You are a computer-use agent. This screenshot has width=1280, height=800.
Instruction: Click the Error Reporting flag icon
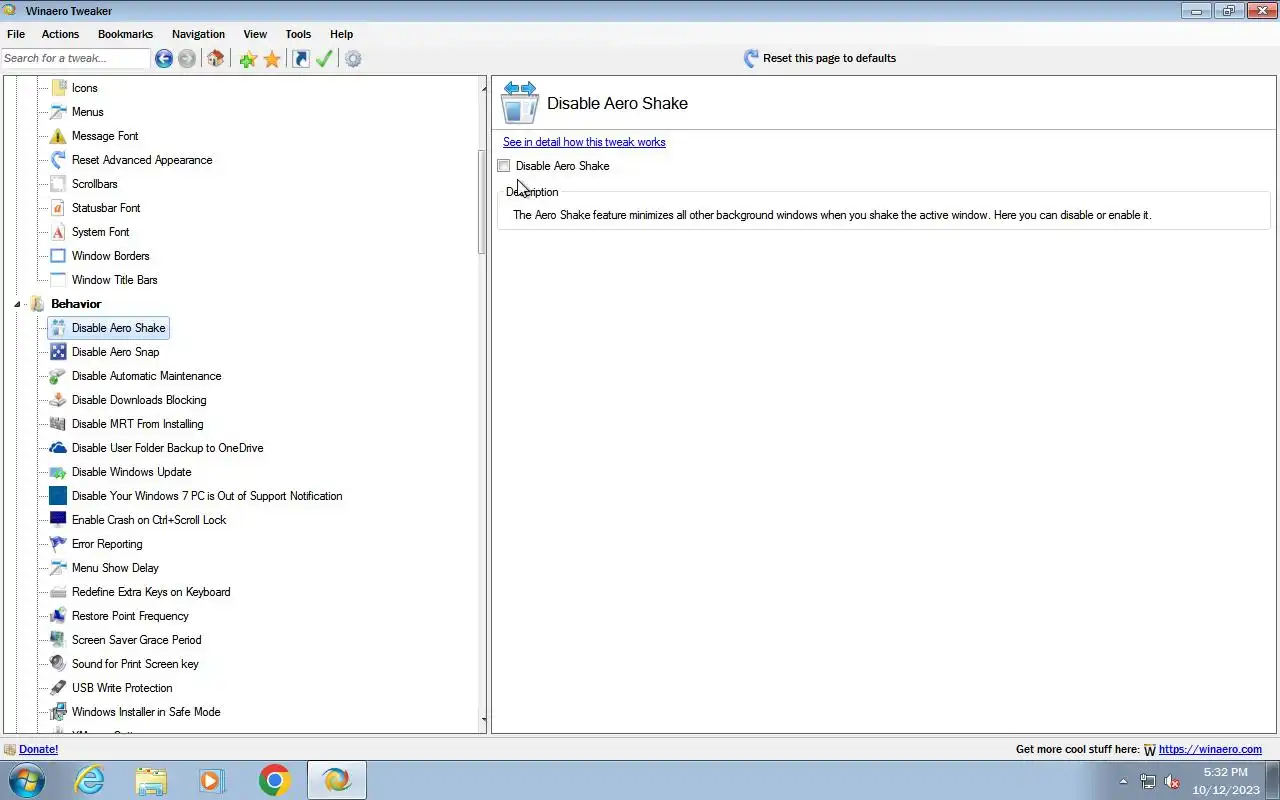click(58, 544)
